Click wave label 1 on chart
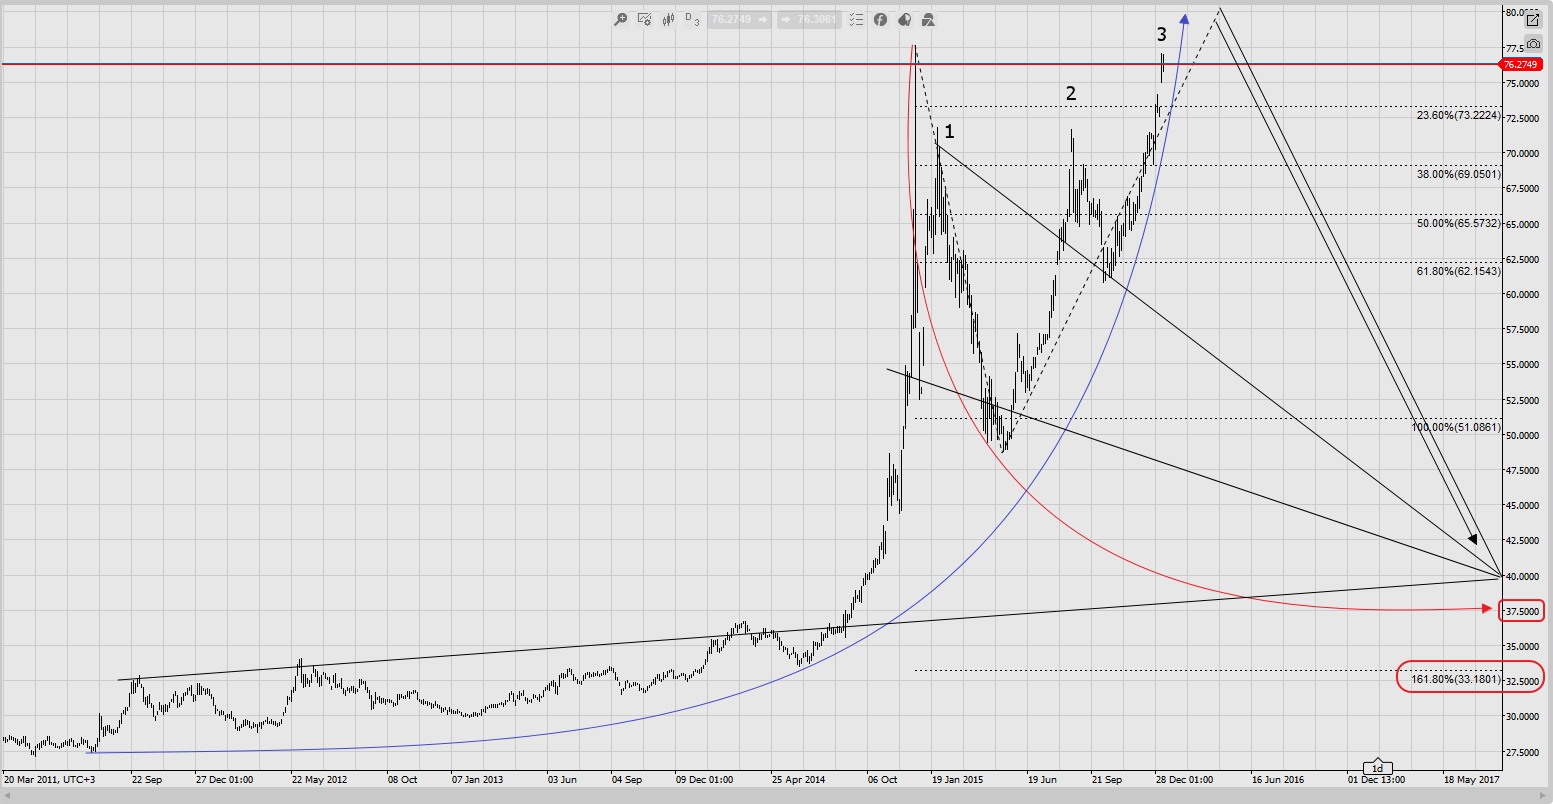The width and height of the screenshot is (1553, 804). 949,132
